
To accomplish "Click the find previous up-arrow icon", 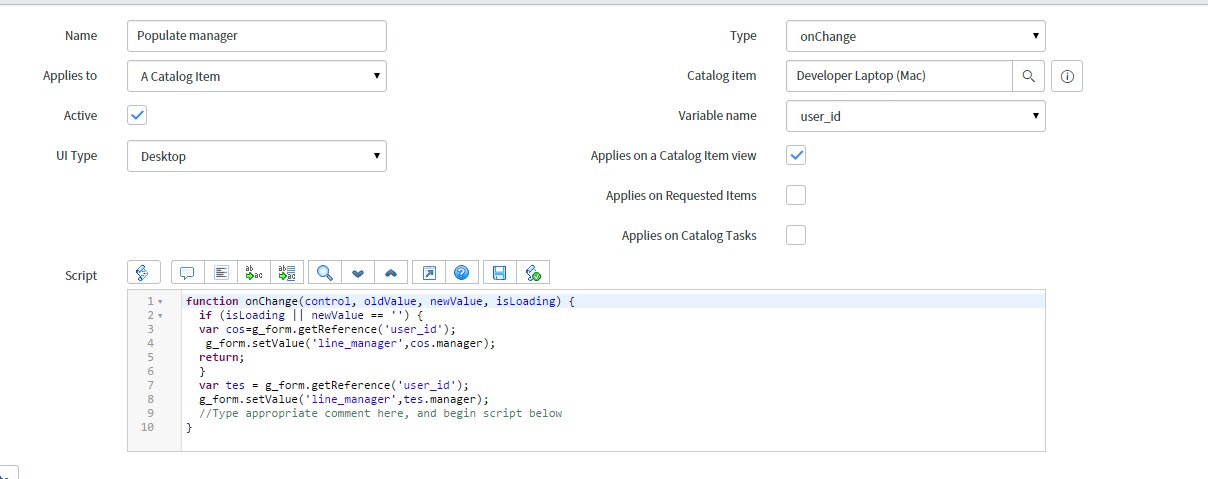I will point(391,272).
